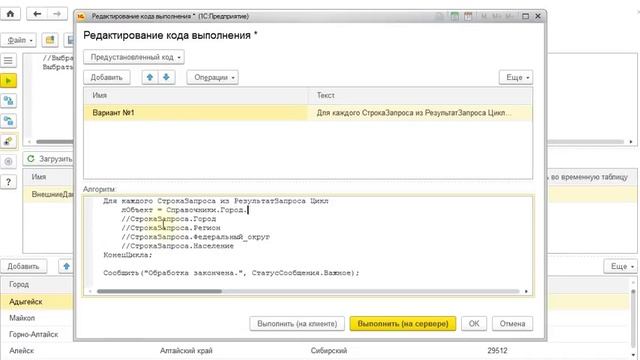The height and width of the screenshot is (360, 640).
Task: Click the greyed-out round stop icon in sidebar
Action: pyautogui.click(x=8, y=162)
